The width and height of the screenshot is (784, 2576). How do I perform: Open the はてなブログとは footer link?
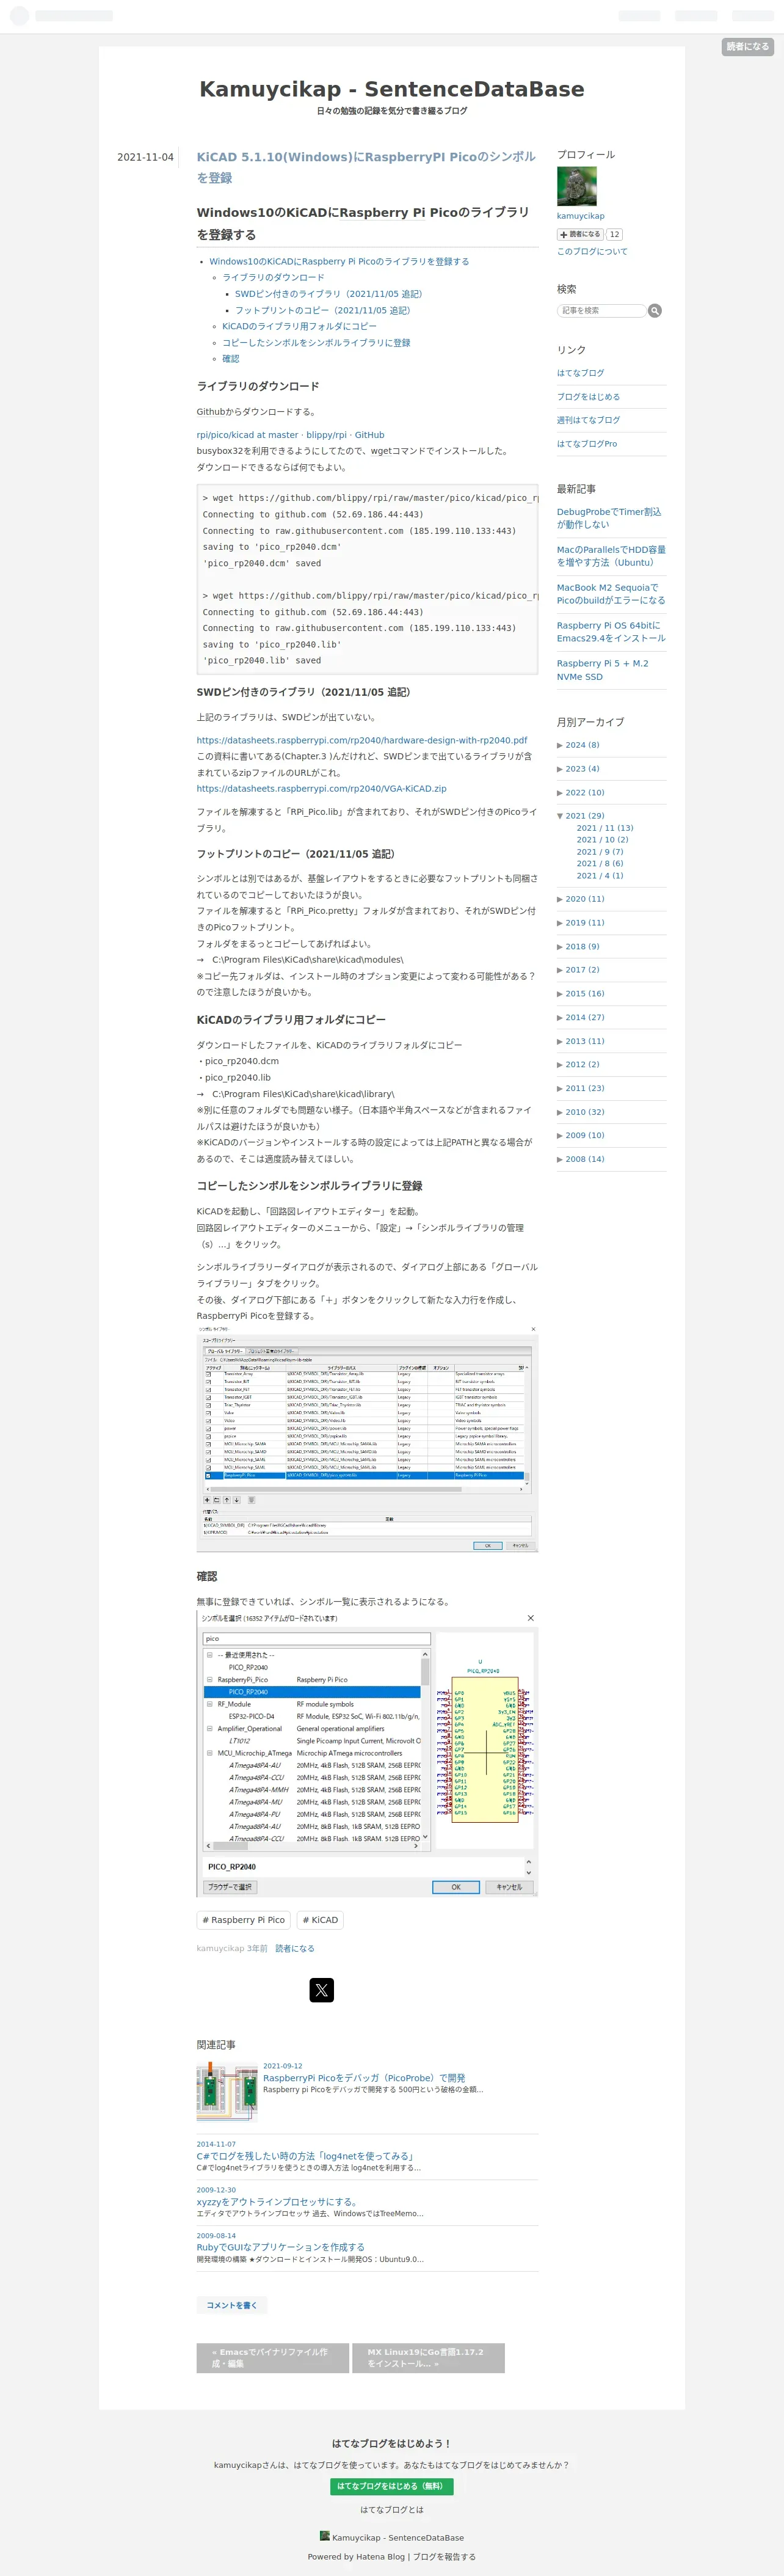[x=392, y=2510]
